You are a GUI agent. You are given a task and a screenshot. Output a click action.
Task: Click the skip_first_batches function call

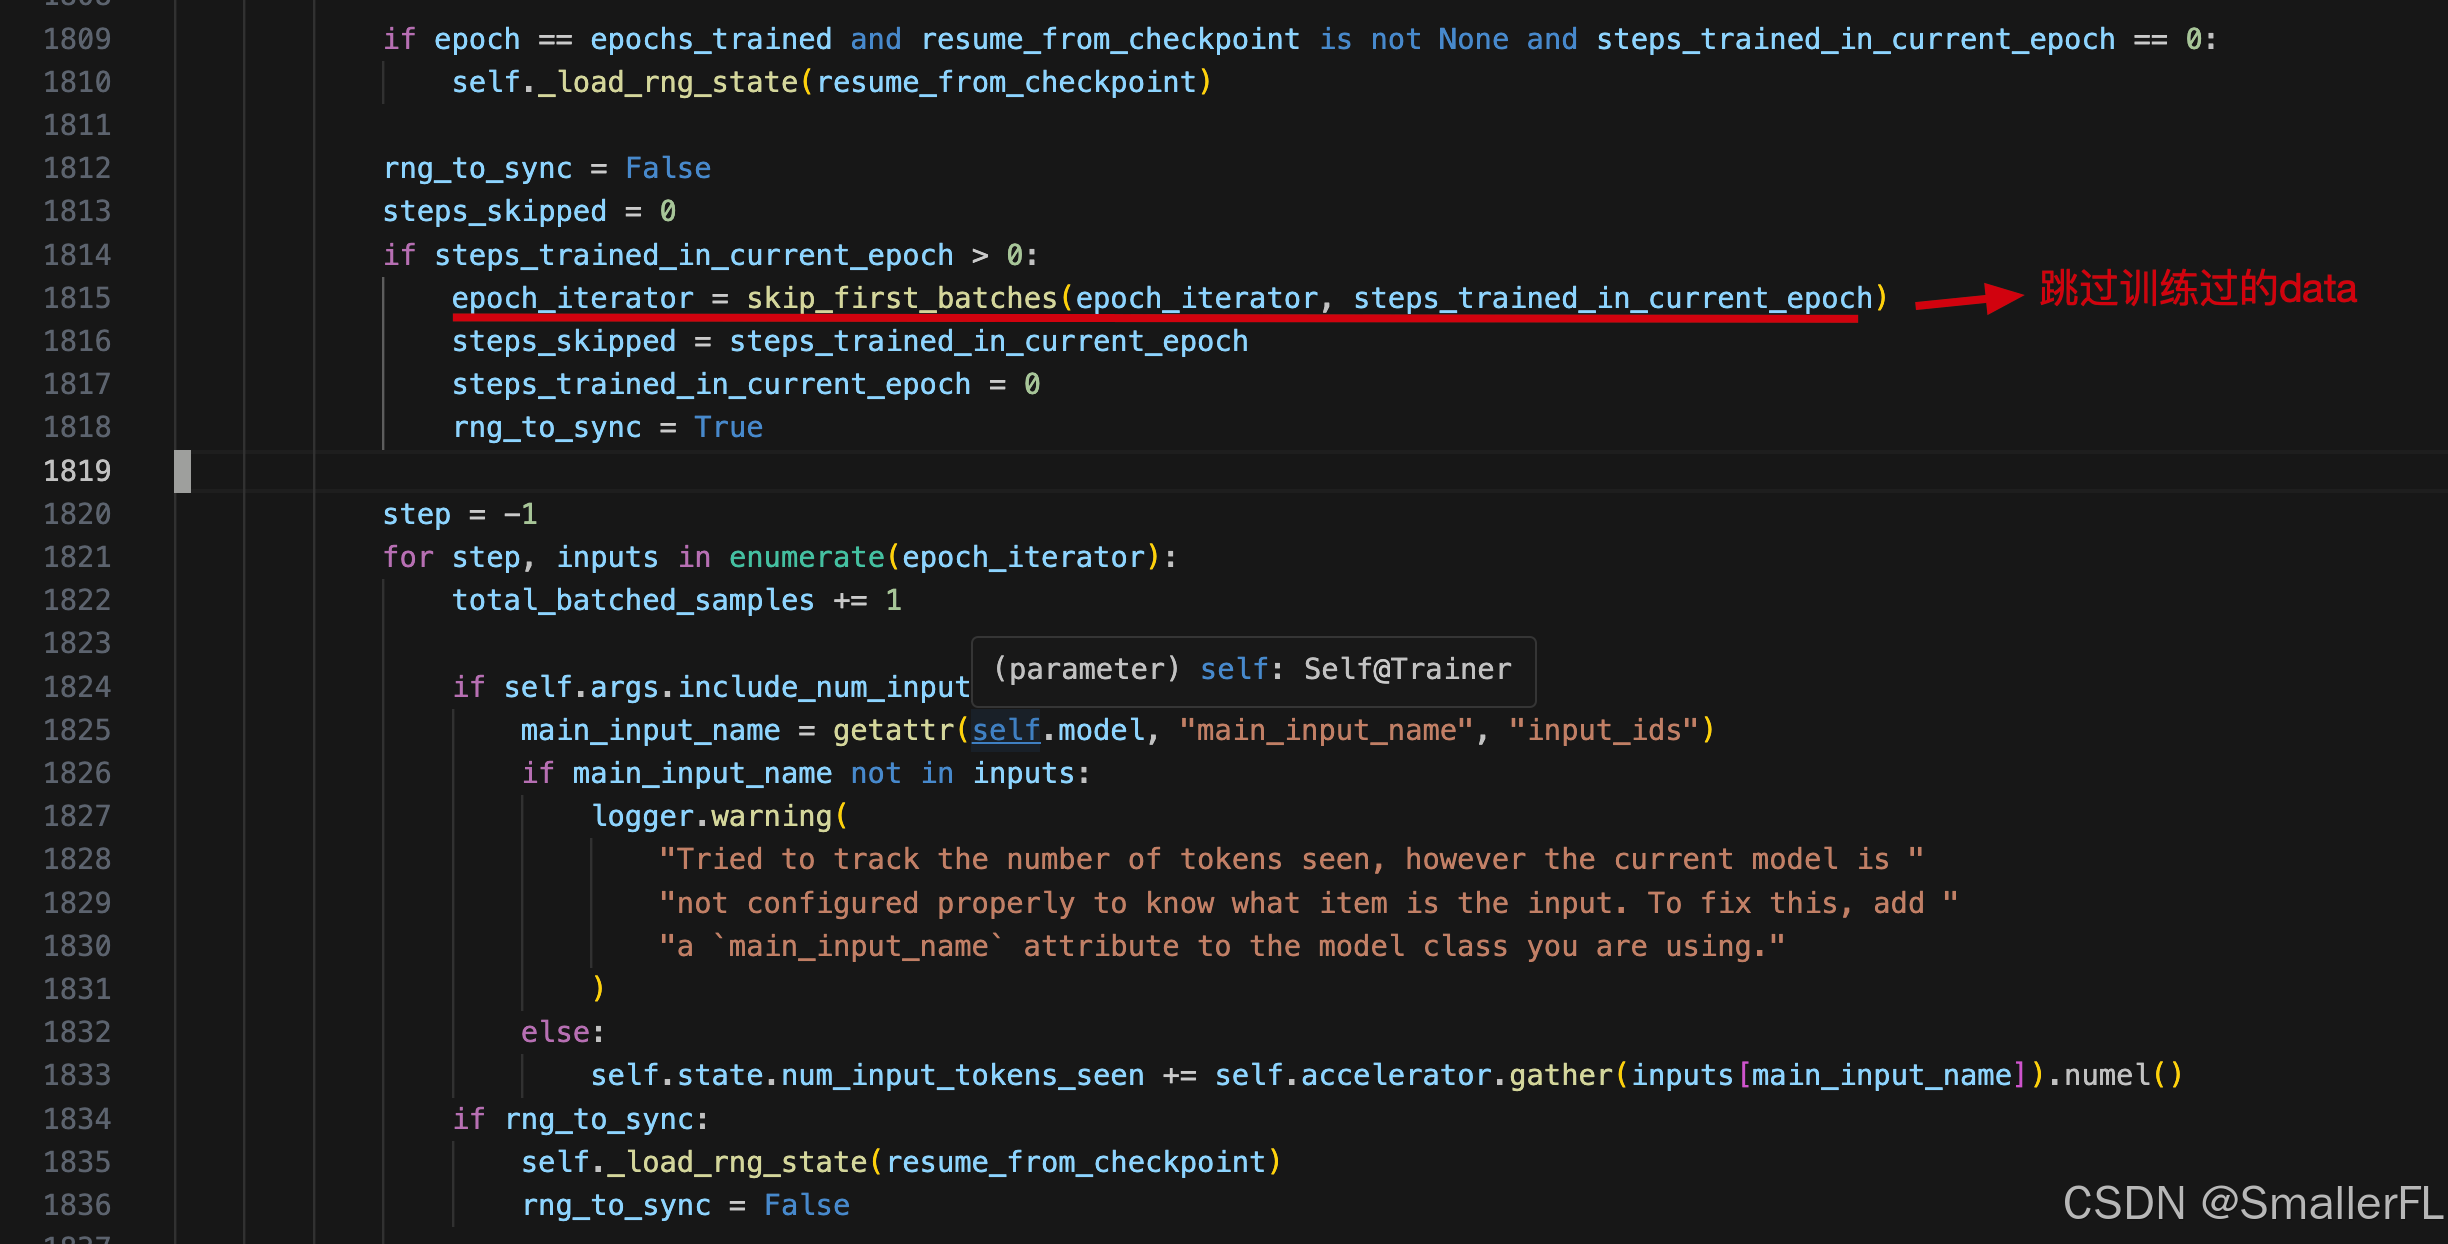[x=902, y=298]
